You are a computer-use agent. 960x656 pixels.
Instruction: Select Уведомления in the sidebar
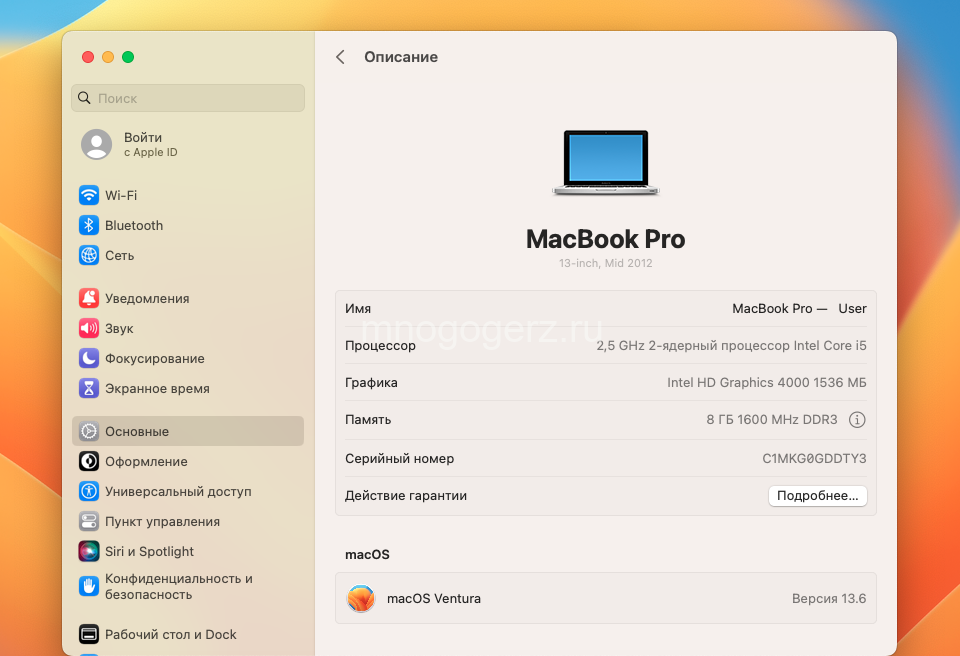(x=147, y=298)
